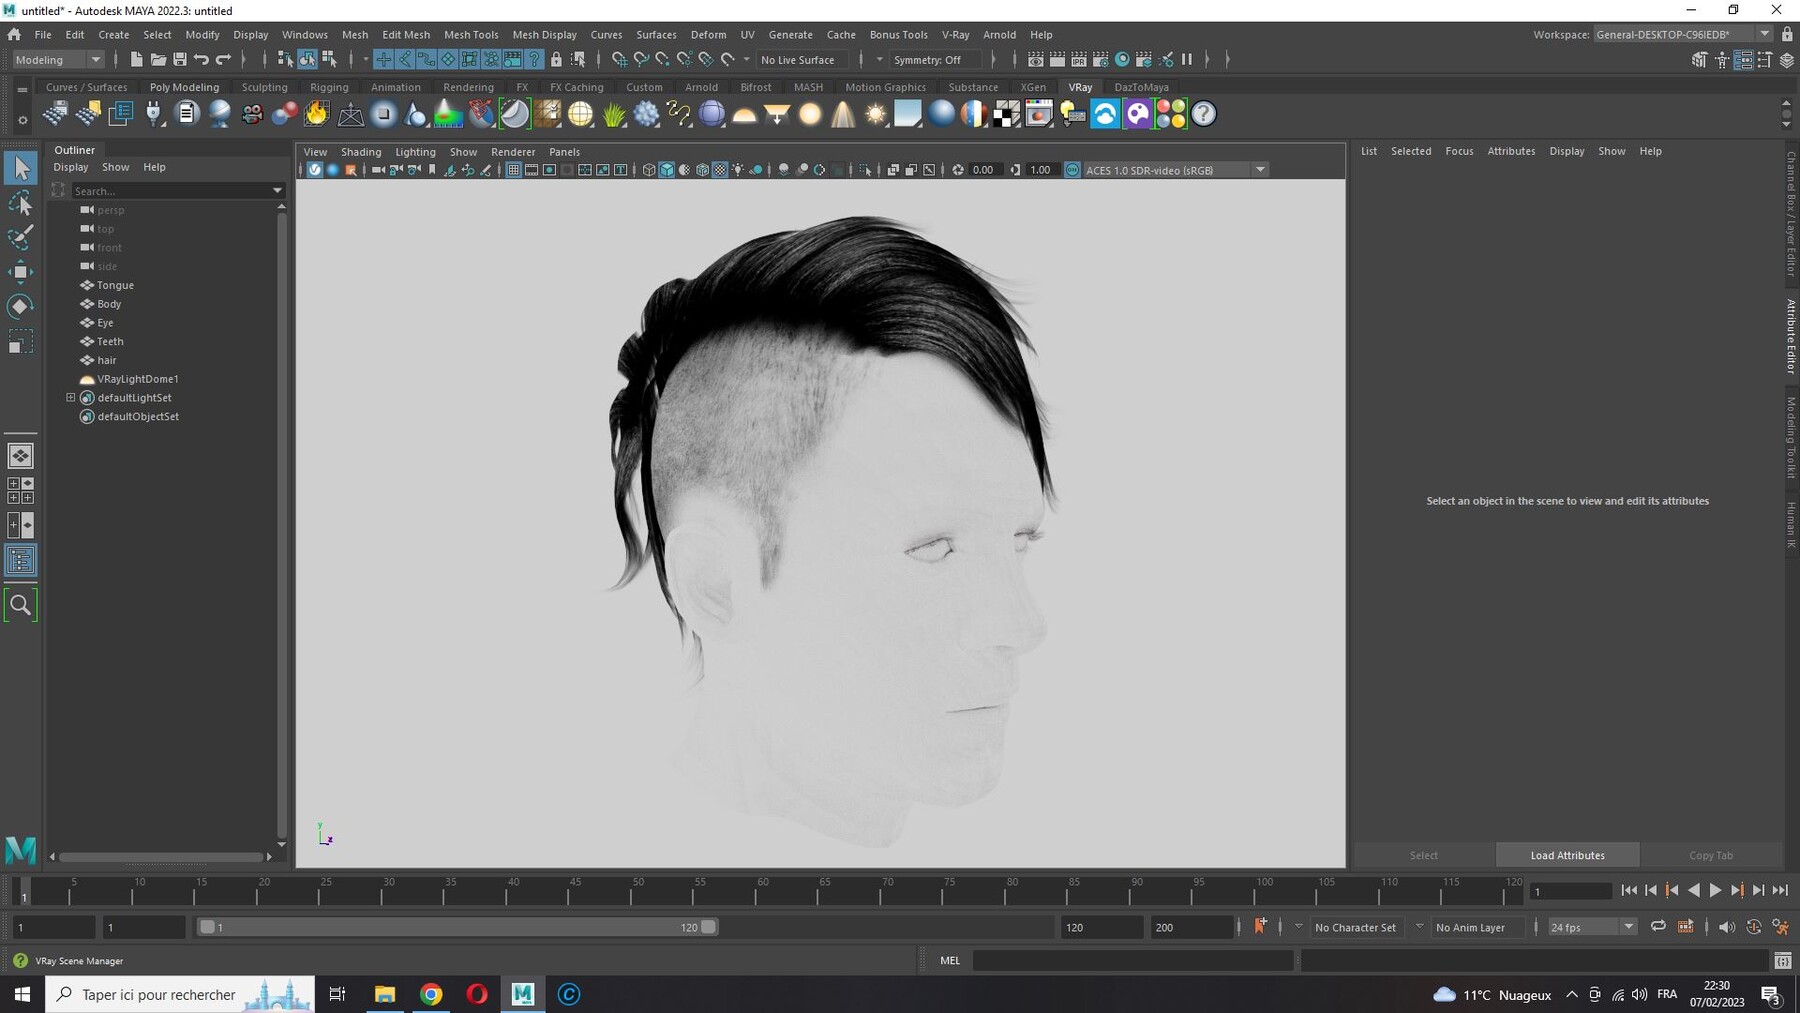Click the Outliner panel layout icon
1800x1013 pixels.
point(20,560)
